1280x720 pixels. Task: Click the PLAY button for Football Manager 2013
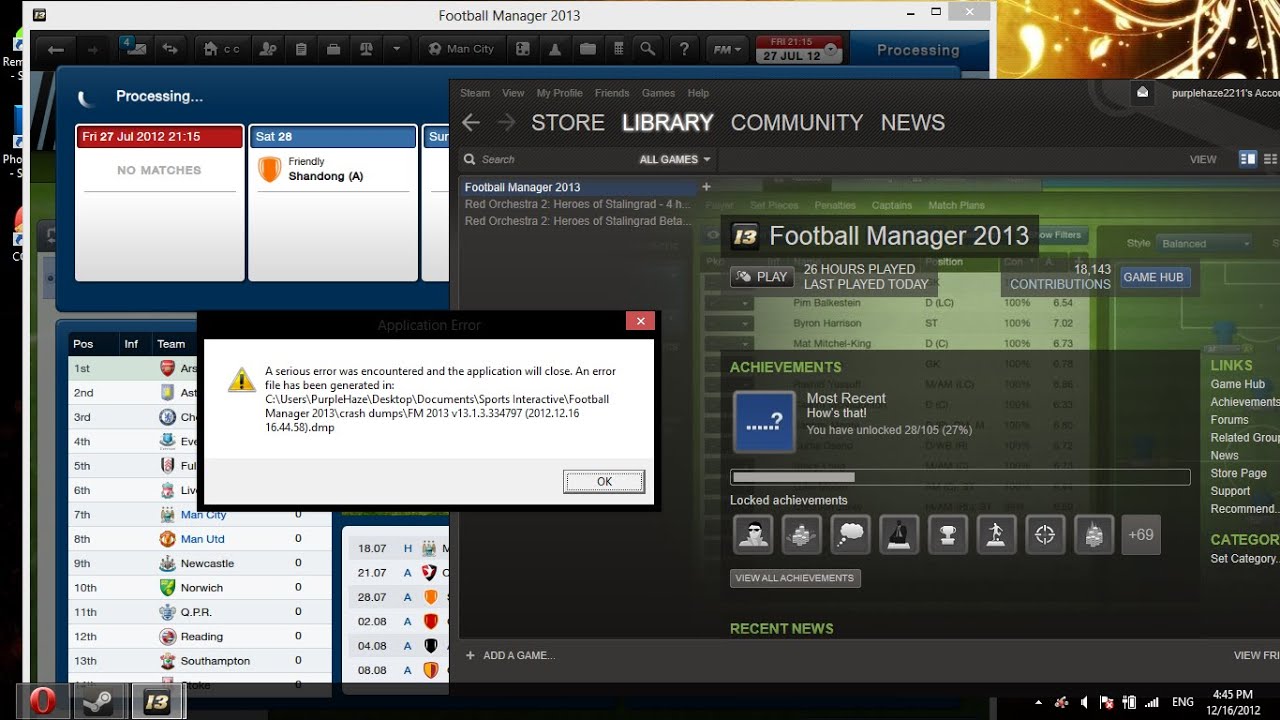pos(762,277)
